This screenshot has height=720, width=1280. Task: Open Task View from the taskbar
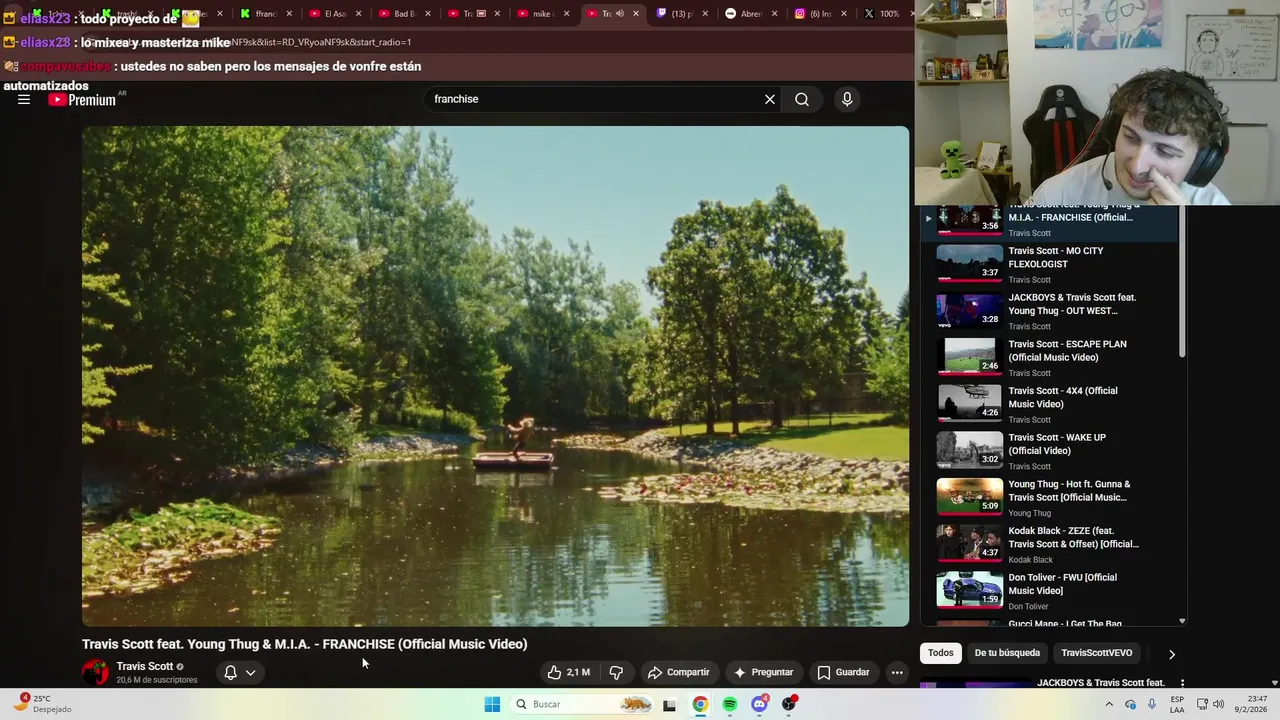click(x=669, y=705)
